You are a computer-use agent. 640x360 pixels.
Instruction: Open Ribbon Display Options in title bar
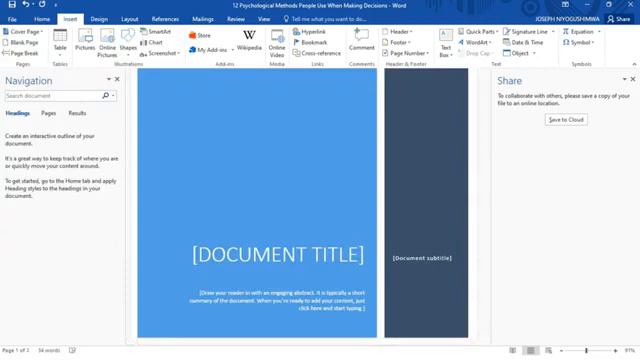(x=565, y=4)
